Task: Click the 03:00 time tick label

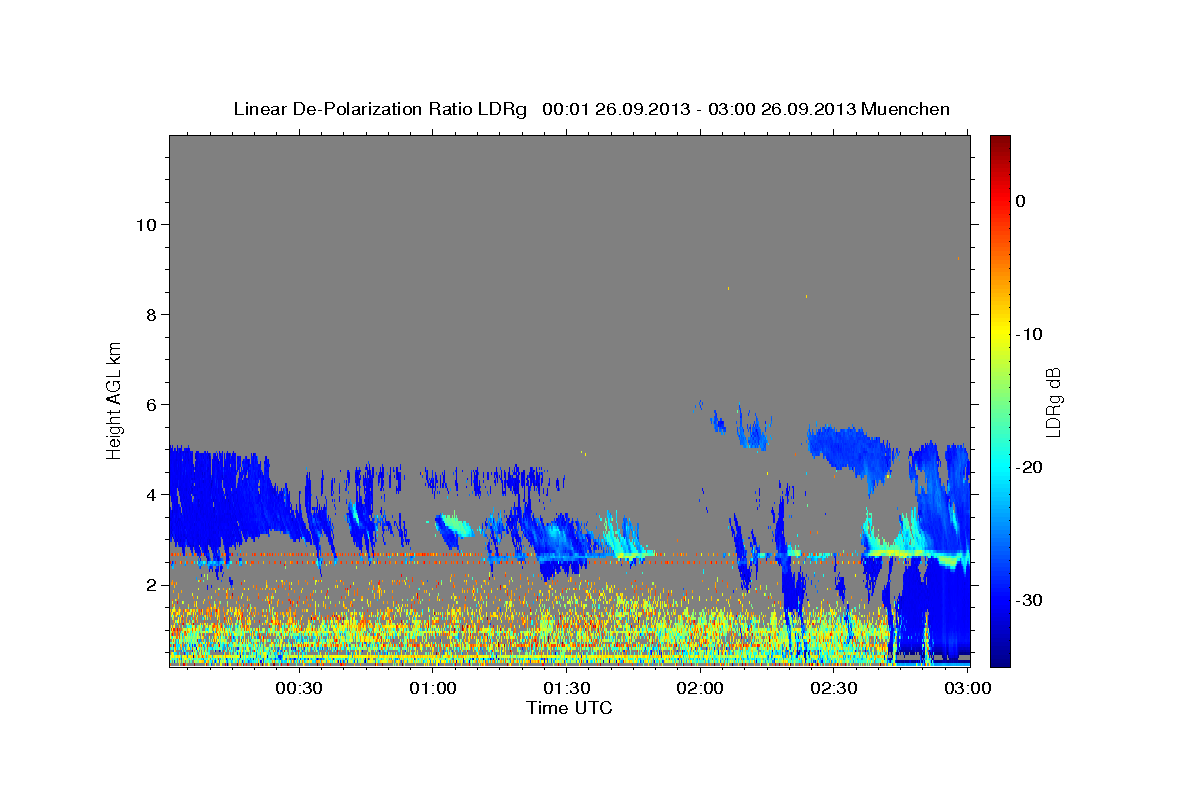Action: pos(967,689)
